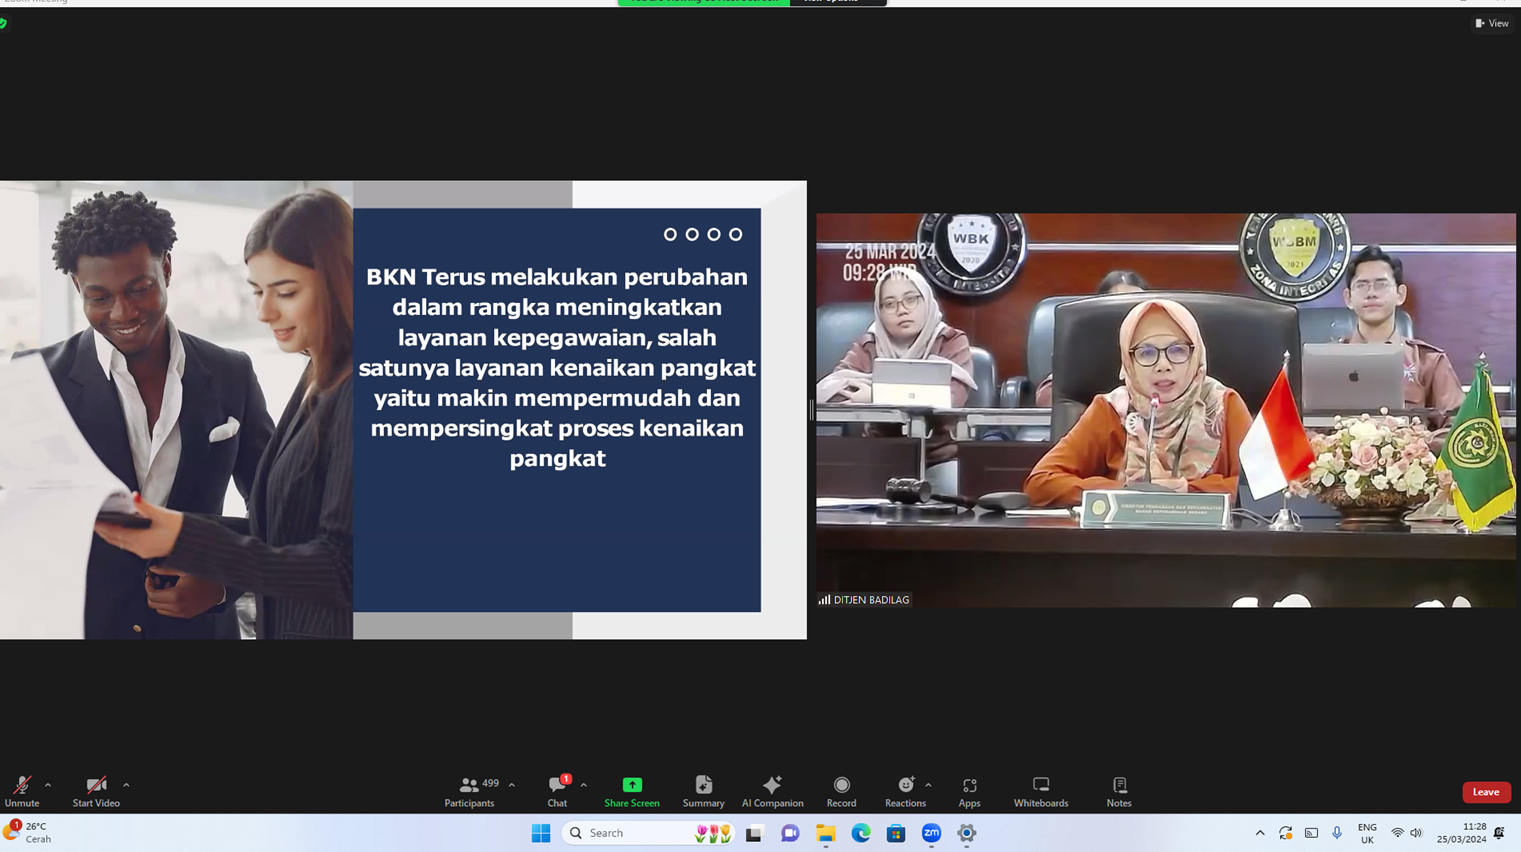
Task: Switch ENG UK input language
Action: pos(1367,833)
